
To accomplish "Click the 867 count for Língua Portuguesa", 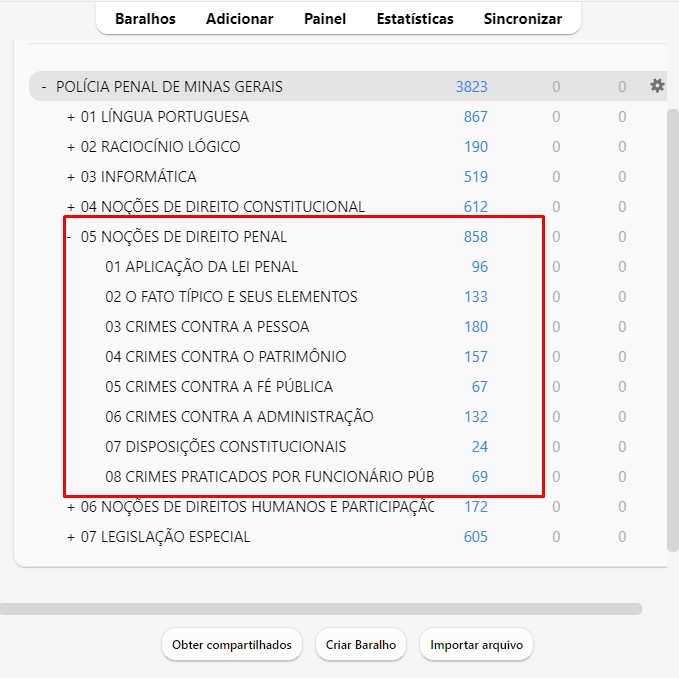I will click(475, 117).
